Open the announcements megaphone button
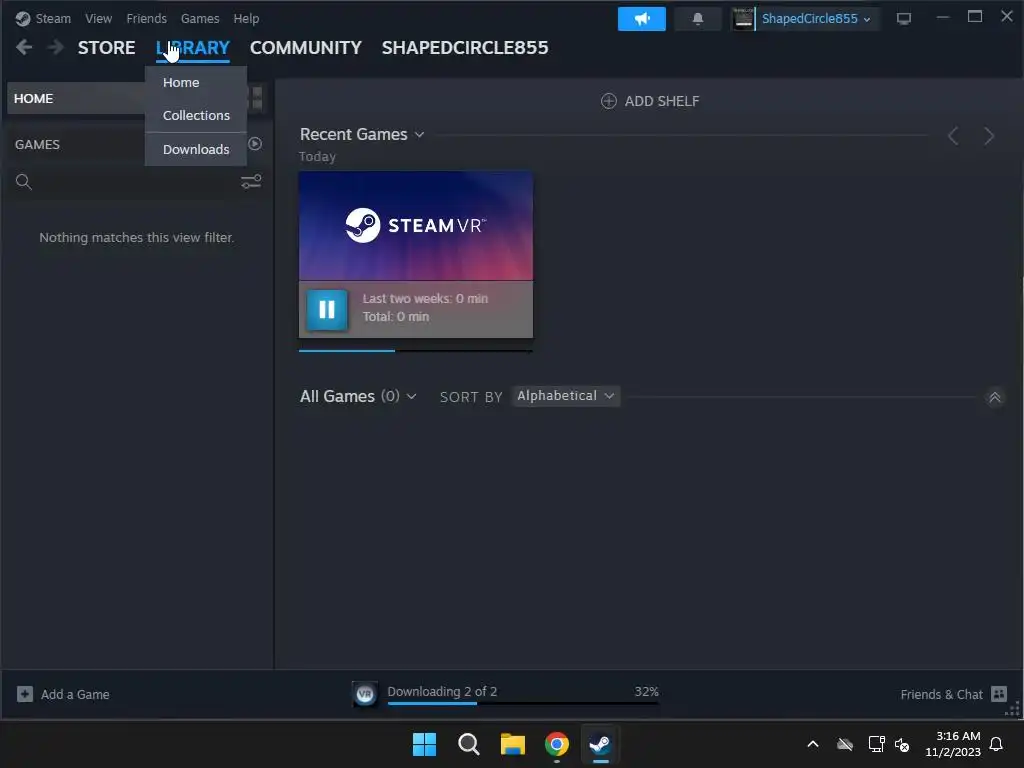Image resolution: width=1024 pixels, height=768 pixels. [x=641, y=19]
